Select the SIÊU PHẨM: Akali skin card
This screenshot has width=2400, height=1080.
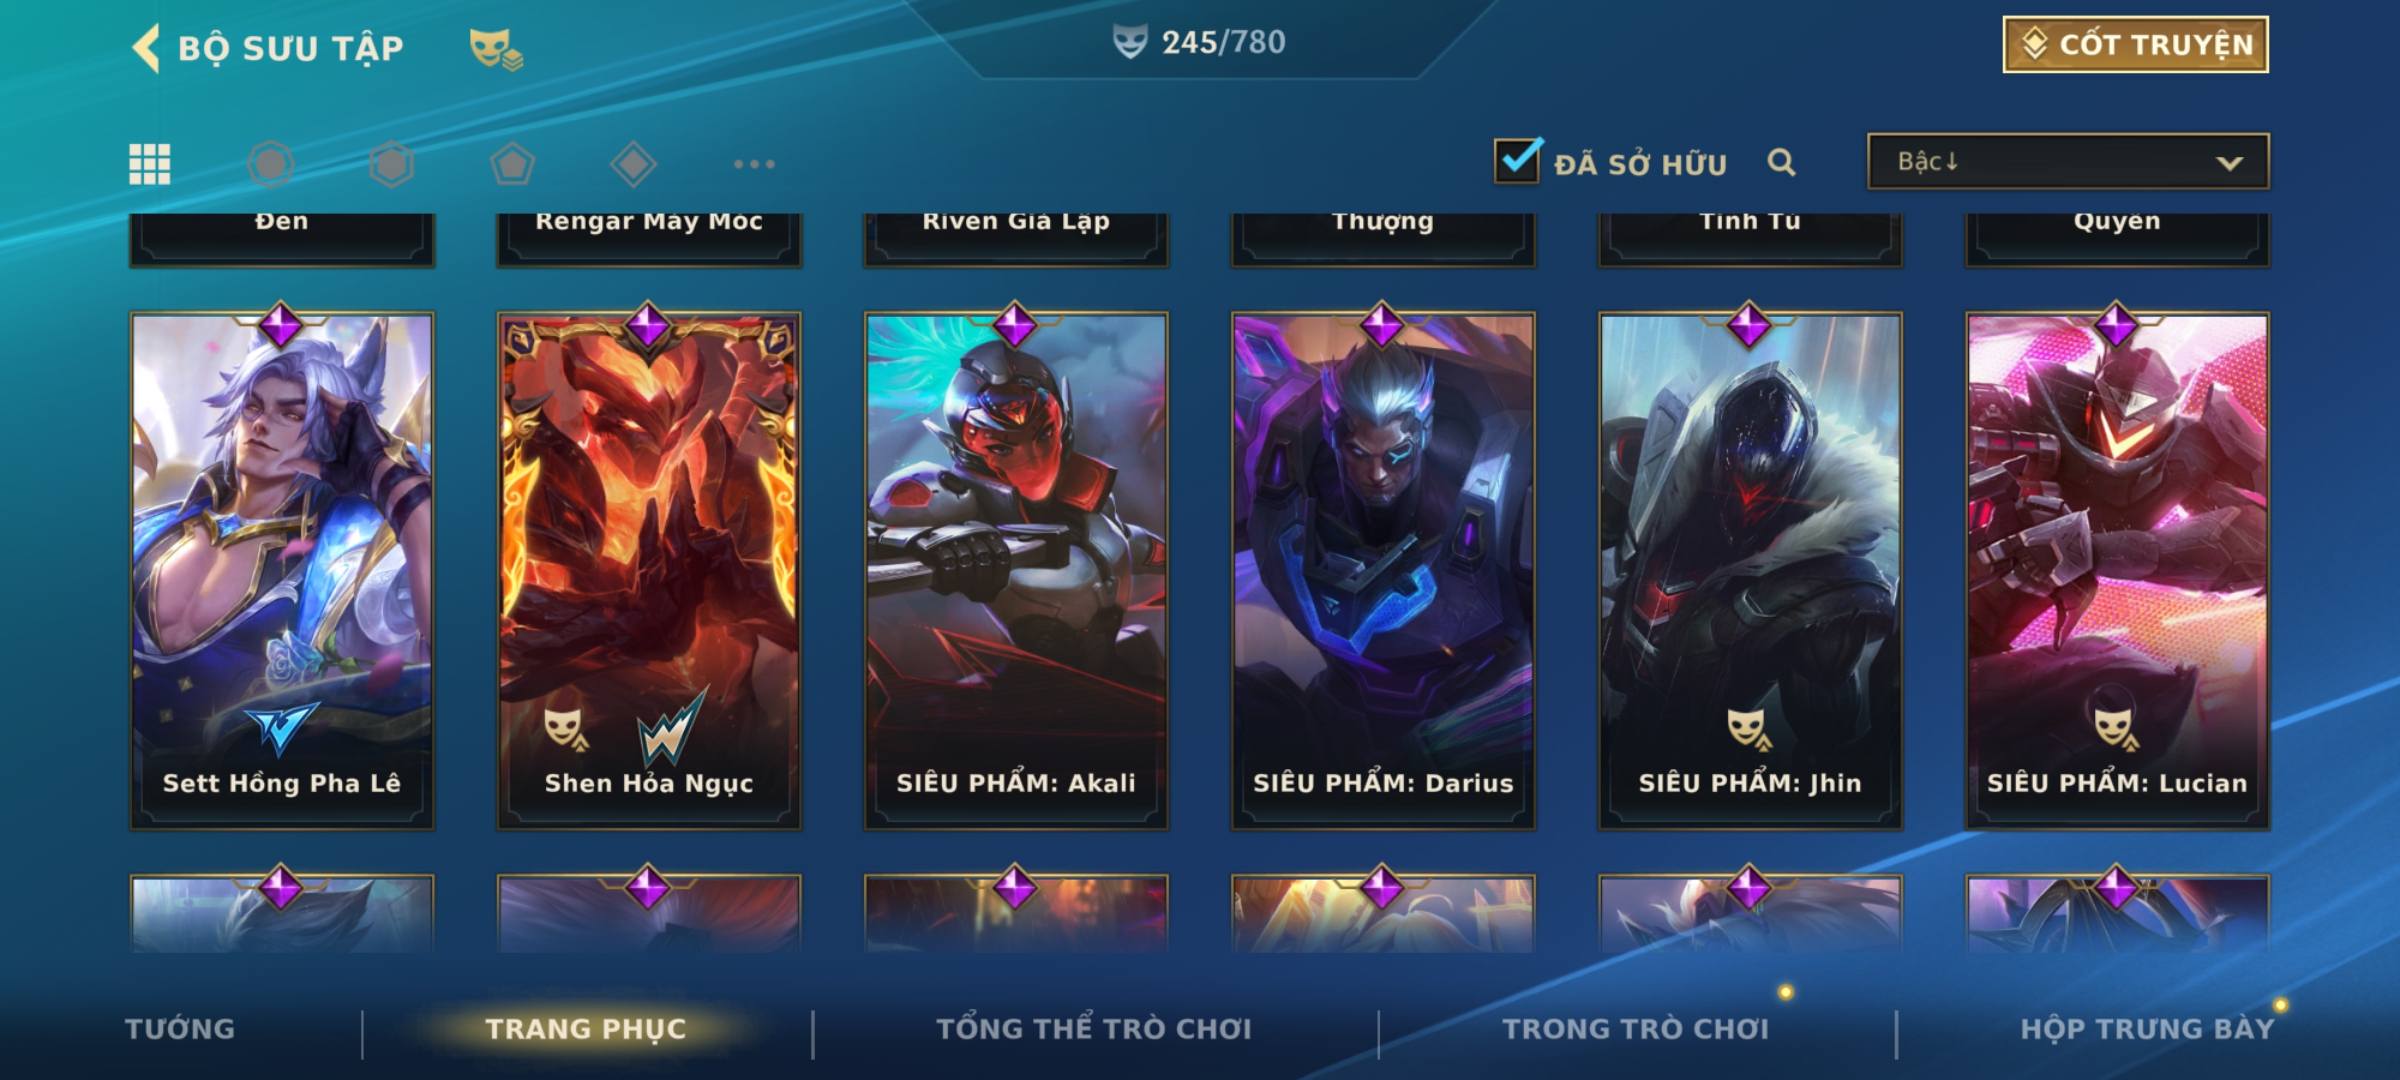tap(1016, 571)
